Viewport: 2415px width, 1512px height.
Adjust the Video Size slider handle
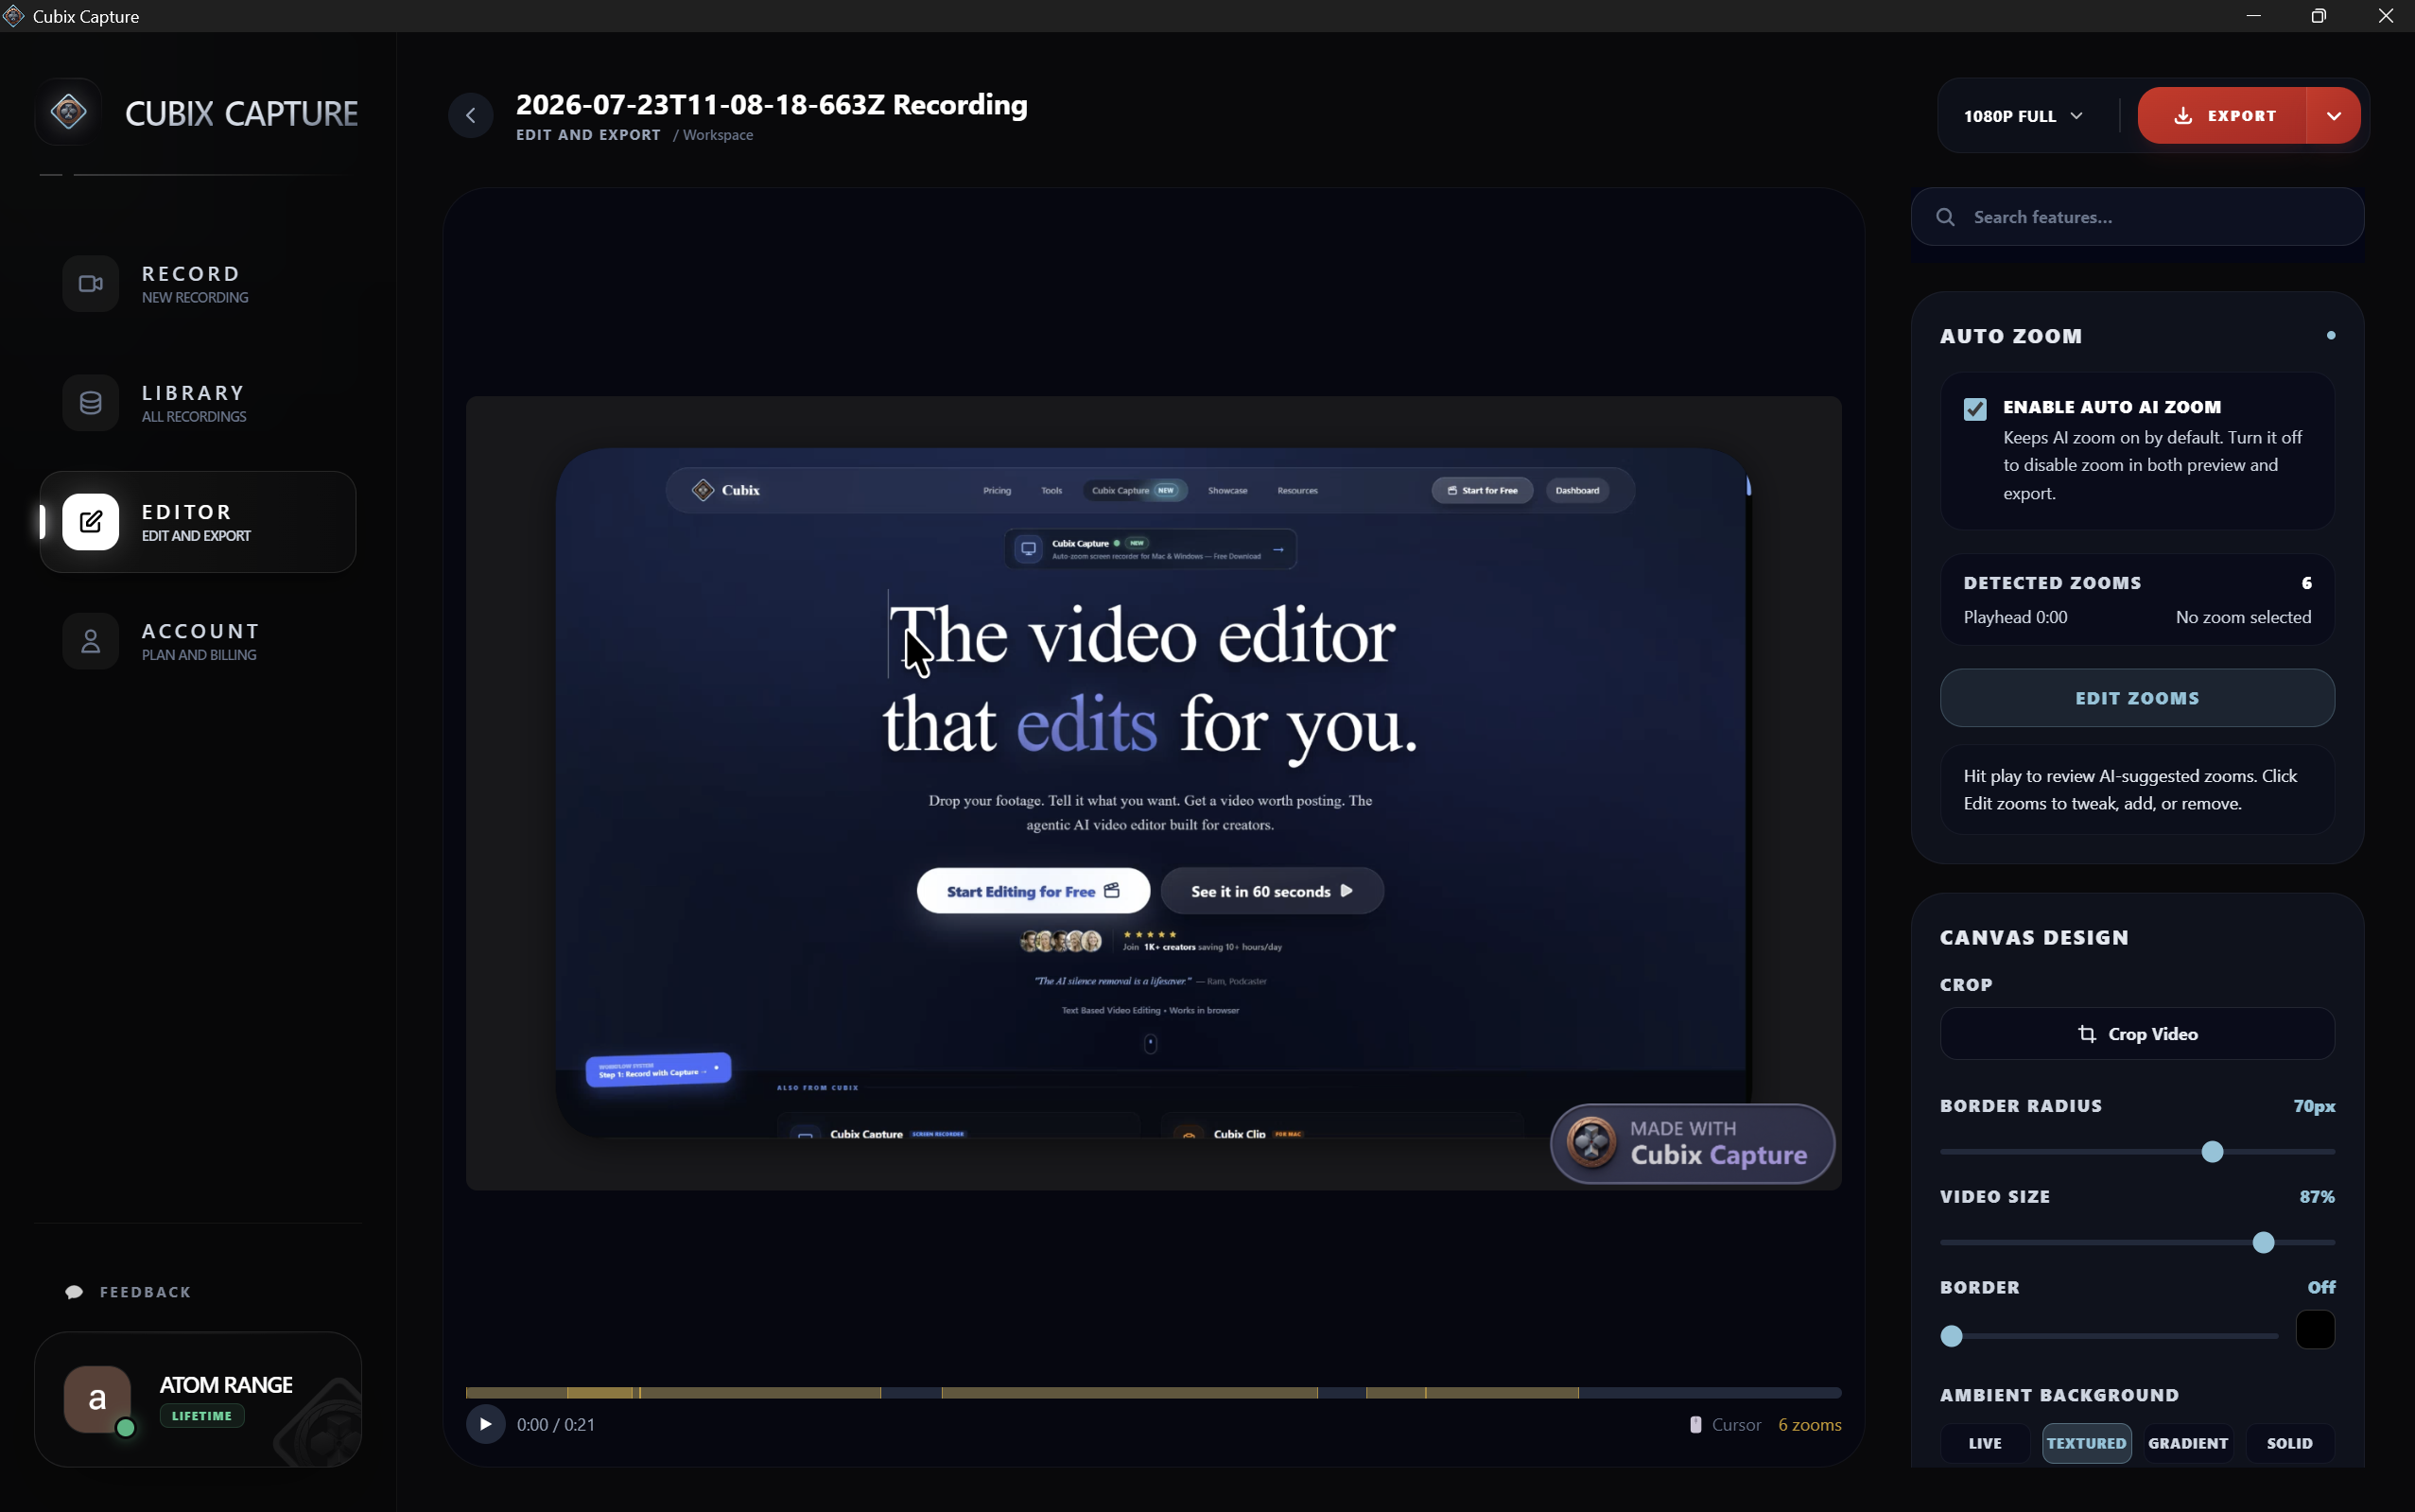pos(2263,1243)
